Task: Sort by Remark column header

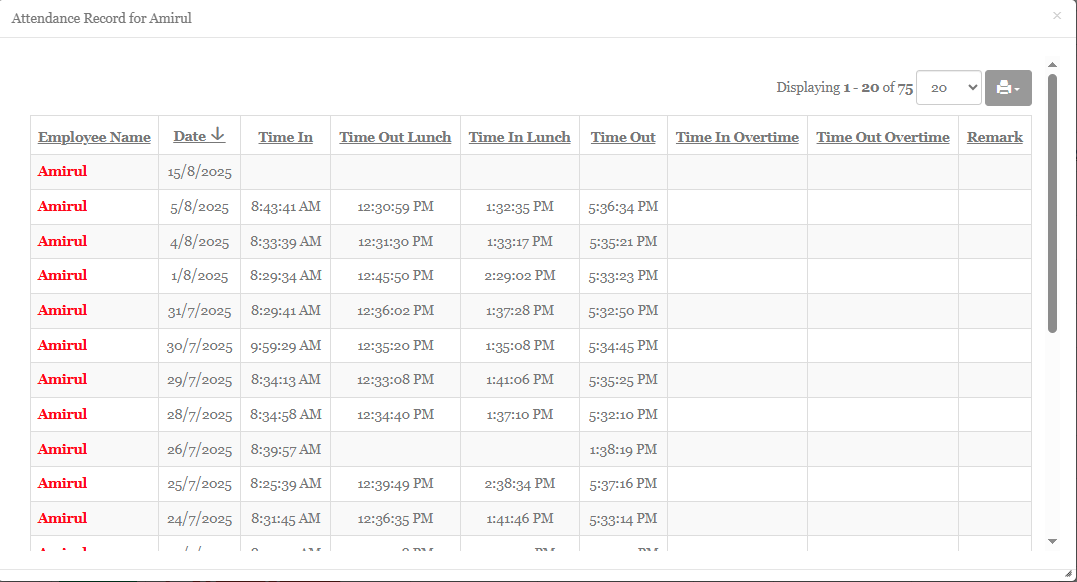Action: pyautogui.click(x=994, y=137)
